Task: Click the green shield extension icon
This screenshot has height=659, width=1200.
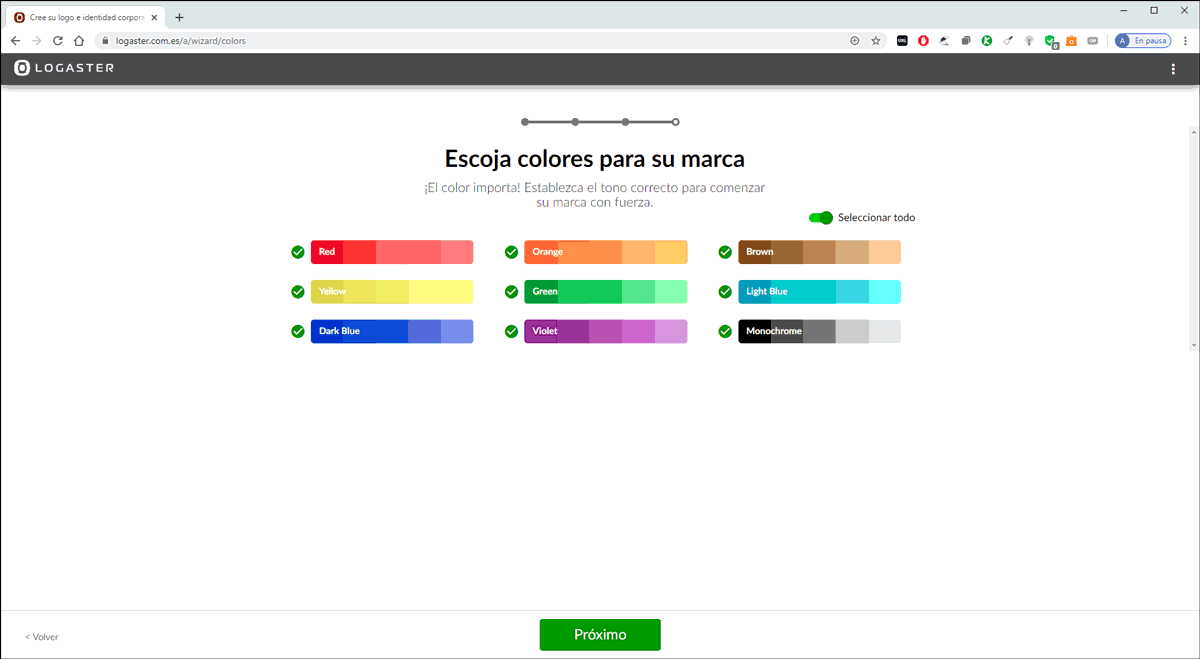Action: click(1050, 42)
